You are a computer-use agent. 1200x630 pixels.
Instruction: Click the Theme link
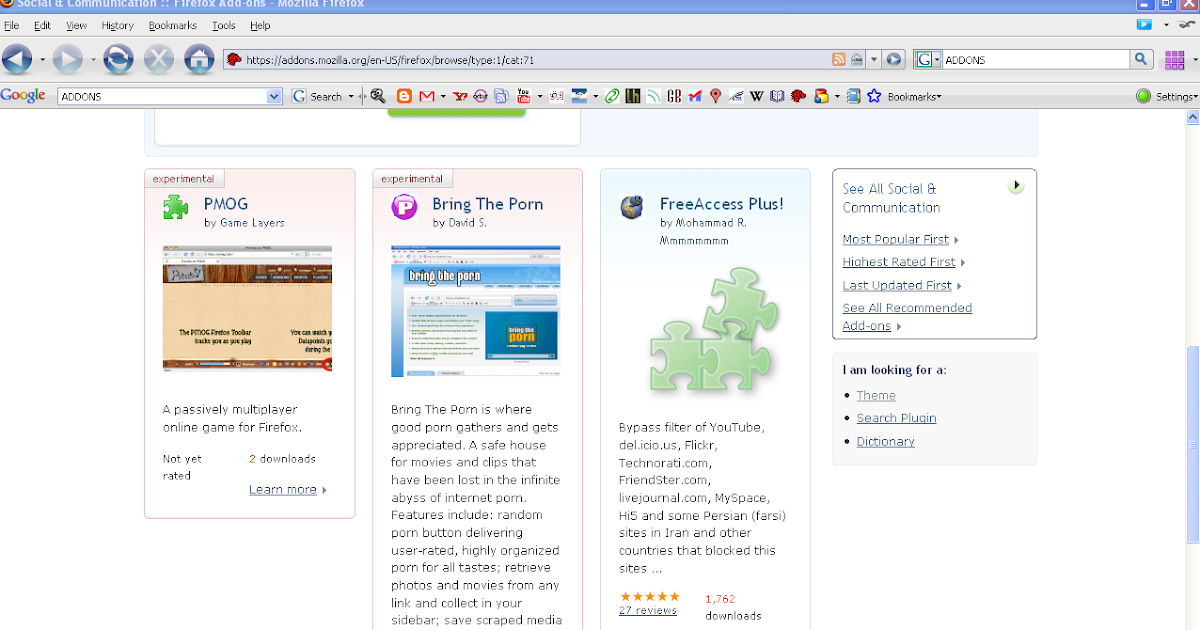(876, 395)
